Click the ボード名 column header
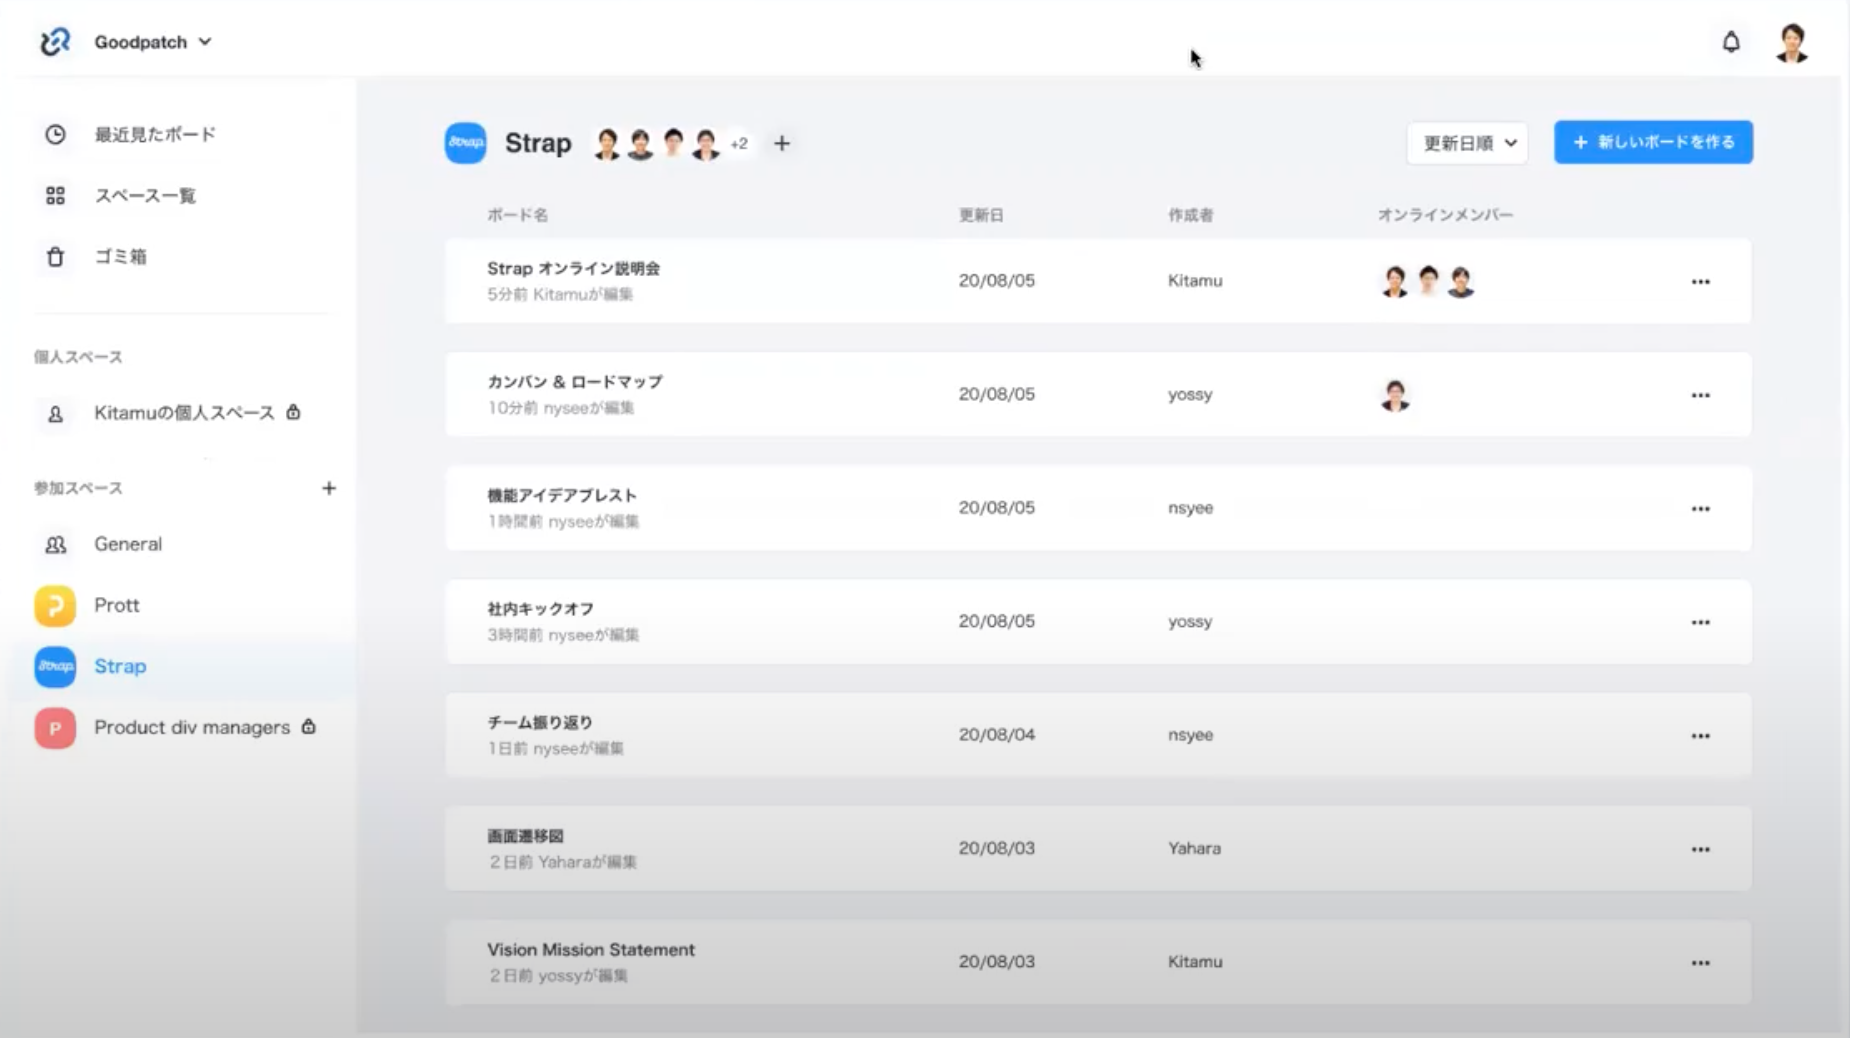Viewport: 1850px width, 1038px height. (517, 215)
